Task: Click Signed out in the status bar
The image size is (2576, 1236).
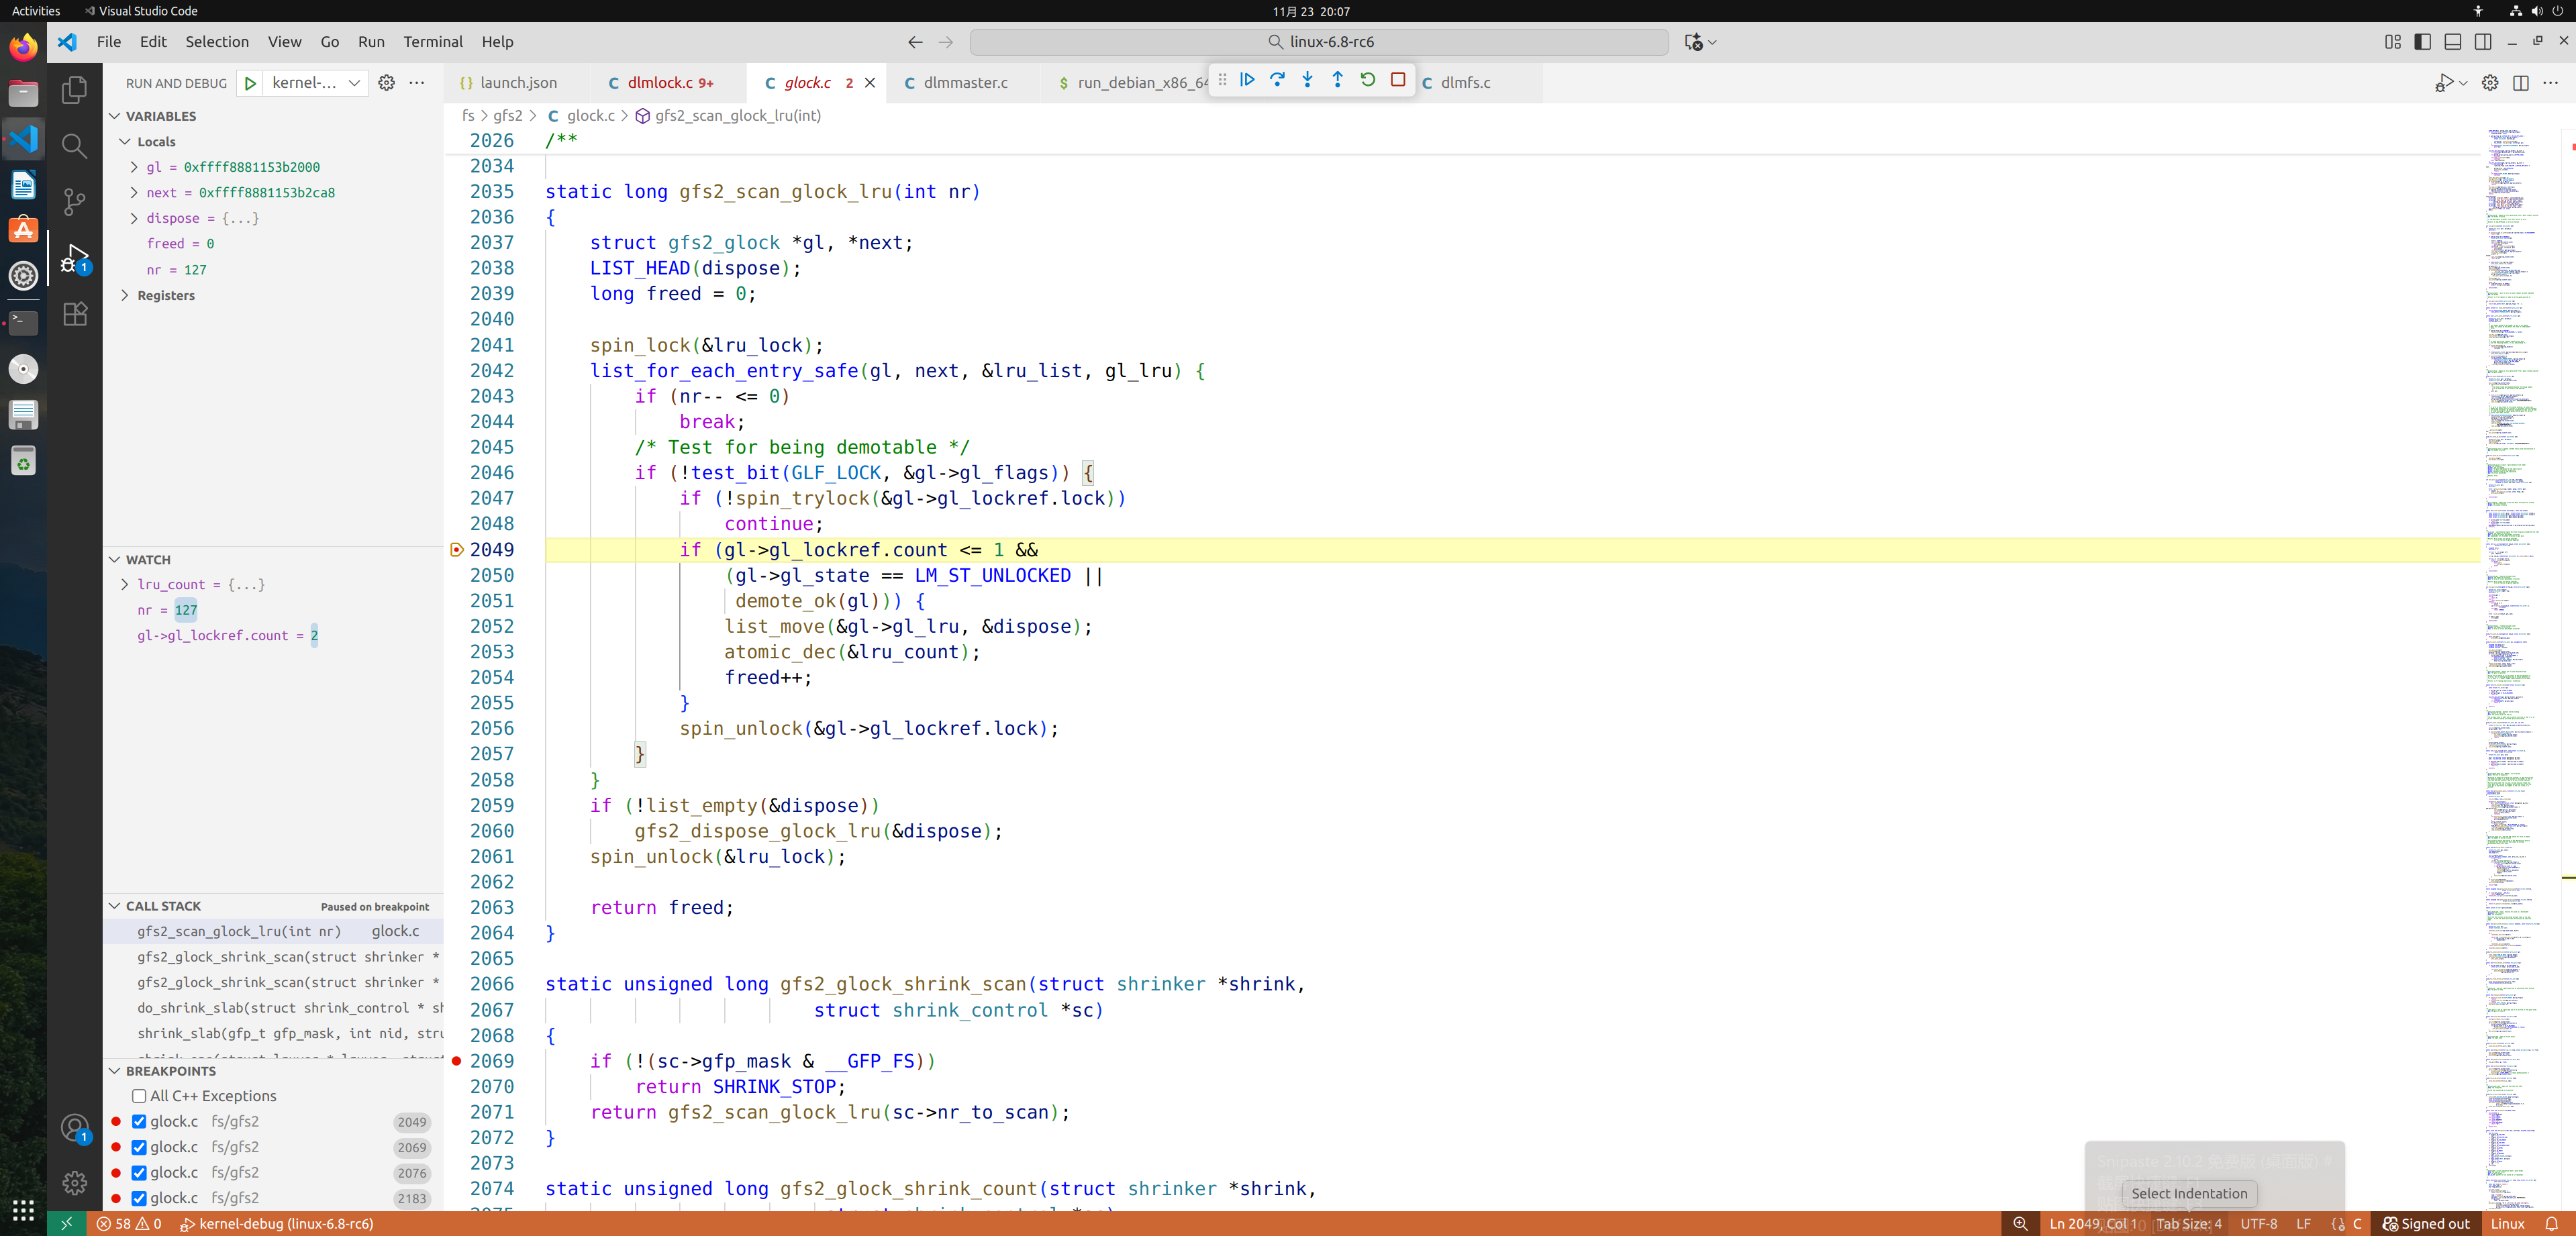Action: click(2428, 1224)
